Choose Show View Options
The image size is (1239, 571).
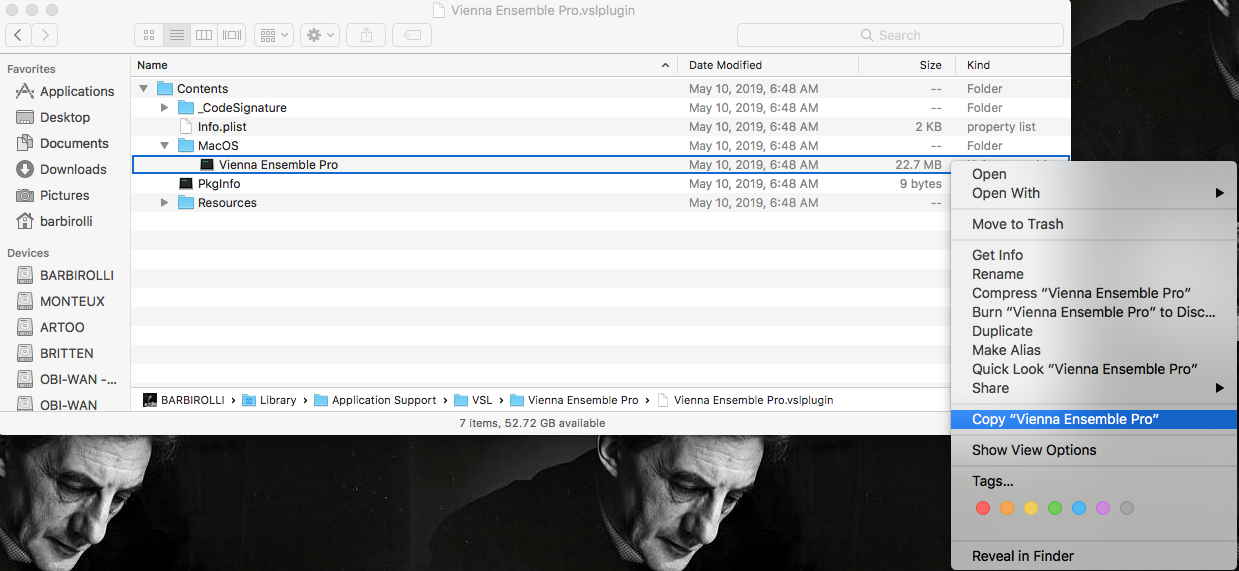(x=1094, y=450)
